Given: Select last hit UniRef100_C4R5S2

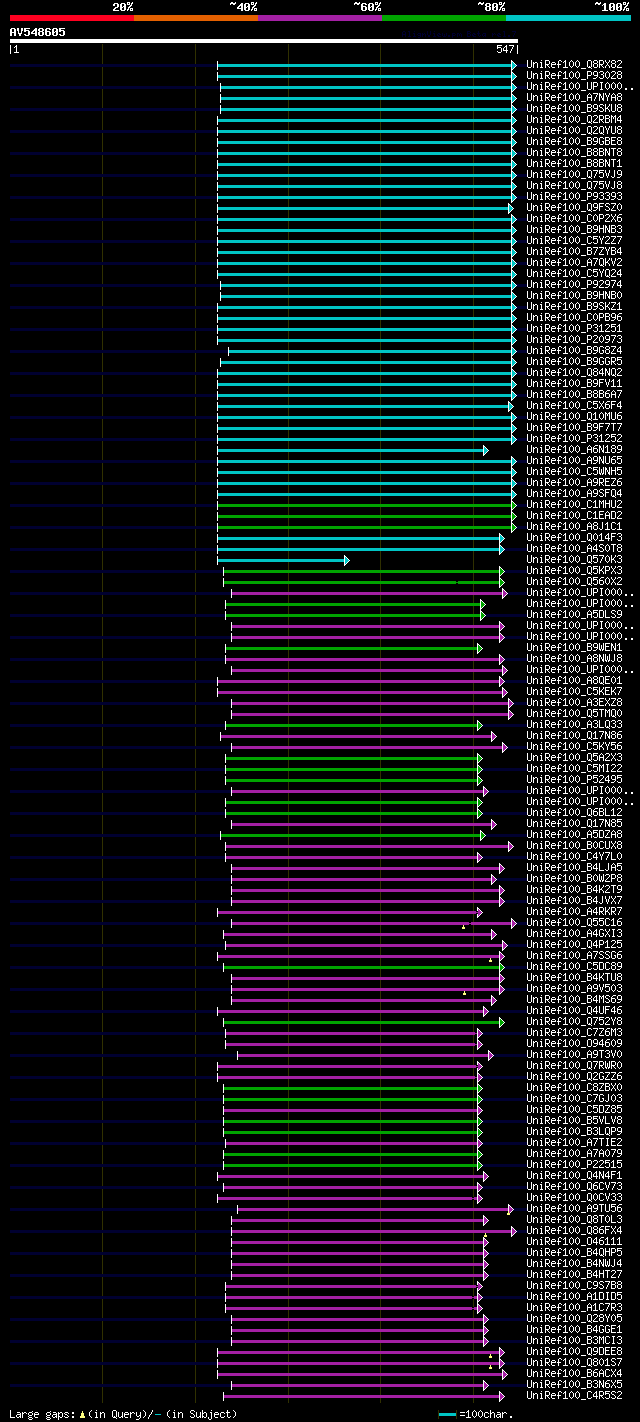Looking at the screenshot, I should (574, 1395).
